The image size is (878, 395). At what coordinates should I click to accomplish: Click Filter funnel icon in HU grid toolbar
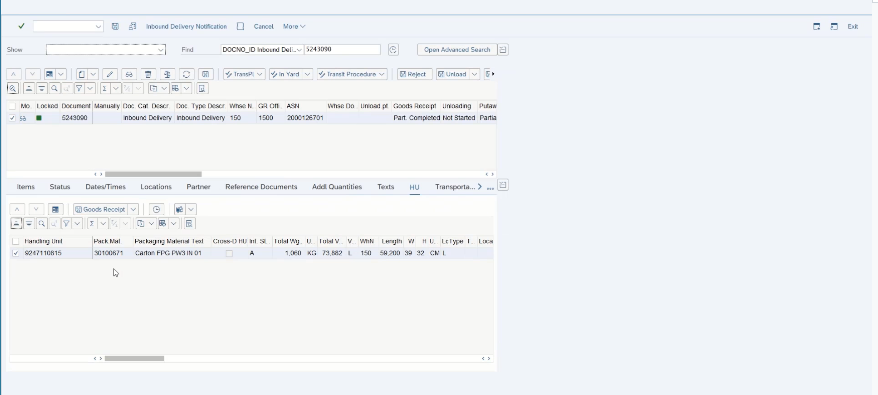[x=66, y=223]
